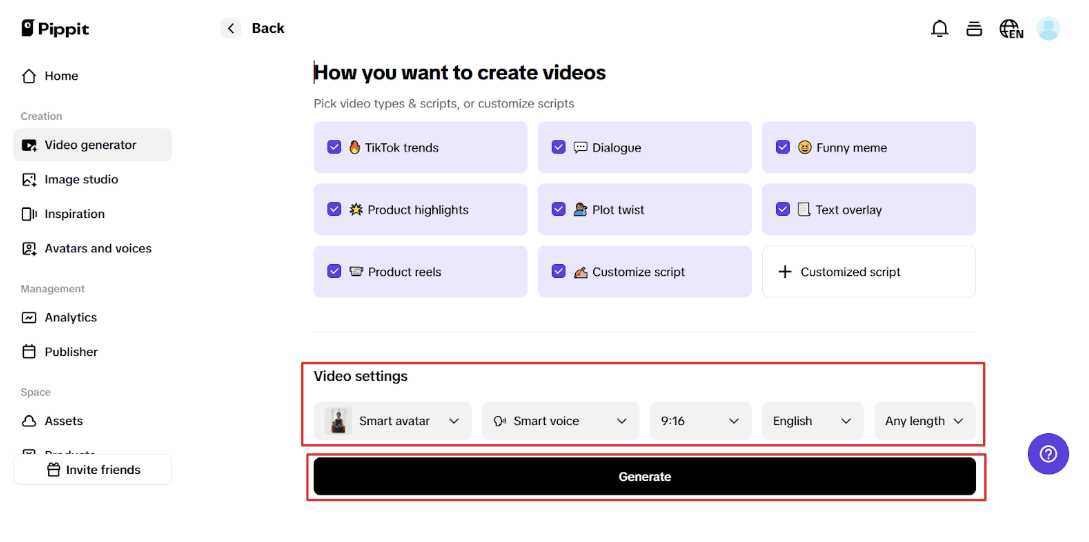Expand the Any length dropdown
This screenshot has height=542, width=1089.
pos(924,421)
